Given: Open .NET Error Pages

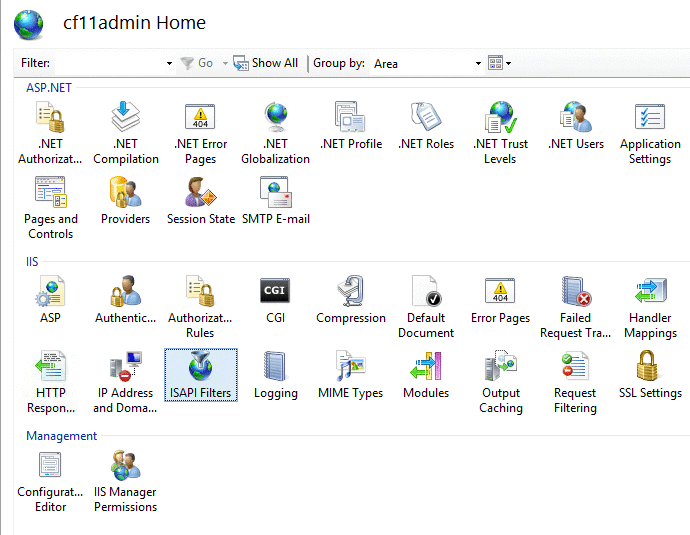Looking at the screenshot, I should click(x=200, y=133).
